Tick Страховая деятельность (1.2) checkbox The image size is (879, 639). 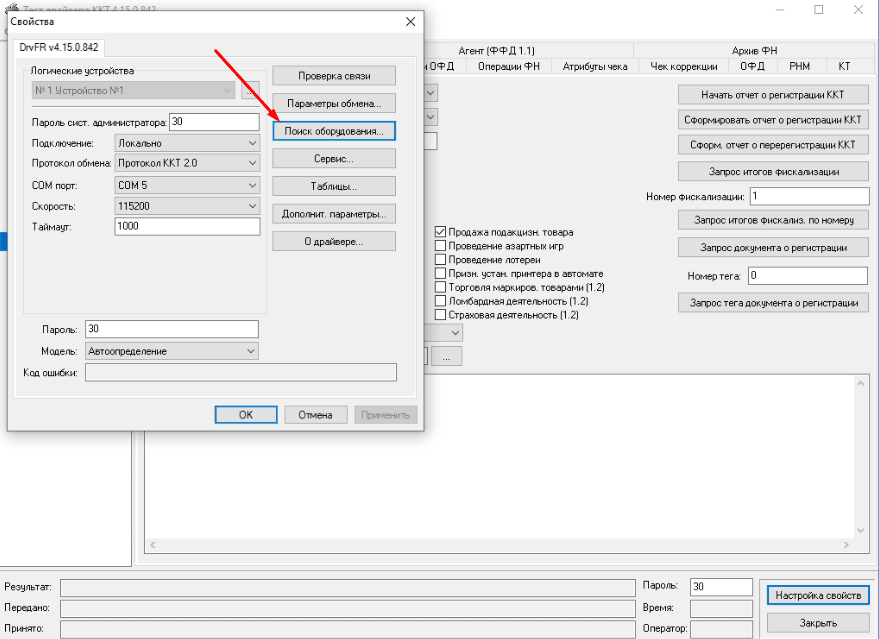(440, 315)
